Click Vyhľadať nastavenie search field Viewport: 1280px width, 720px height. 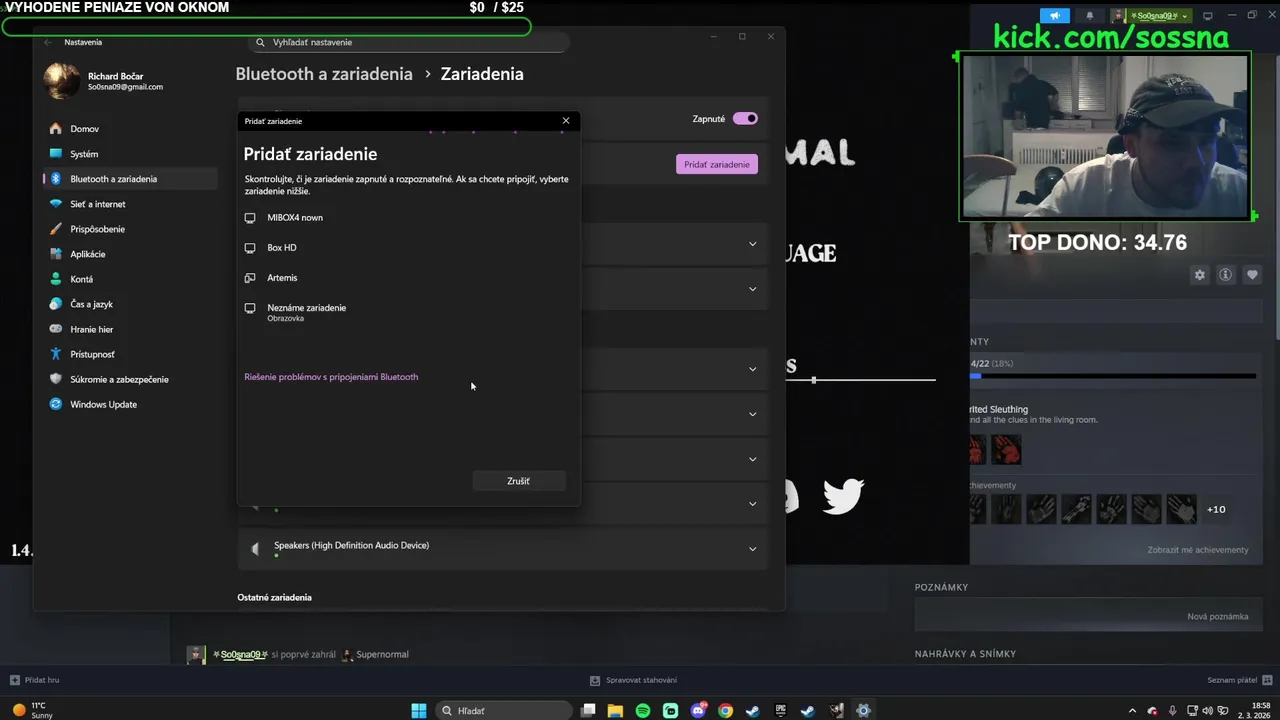click(408, 42)
